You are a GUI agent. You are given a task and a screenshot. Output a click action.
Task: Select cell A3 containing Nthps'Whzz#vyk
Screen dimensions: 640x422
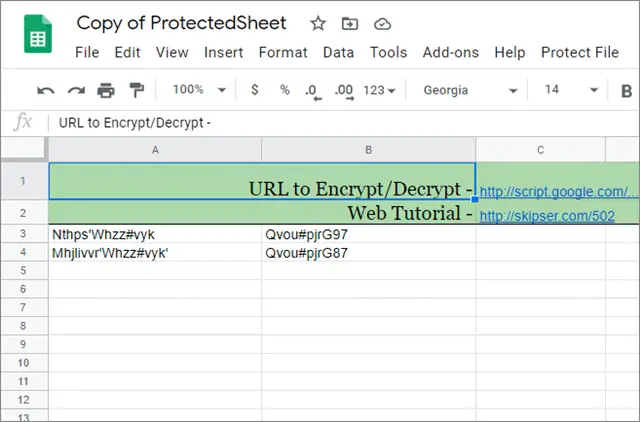(x=155, y=235)
